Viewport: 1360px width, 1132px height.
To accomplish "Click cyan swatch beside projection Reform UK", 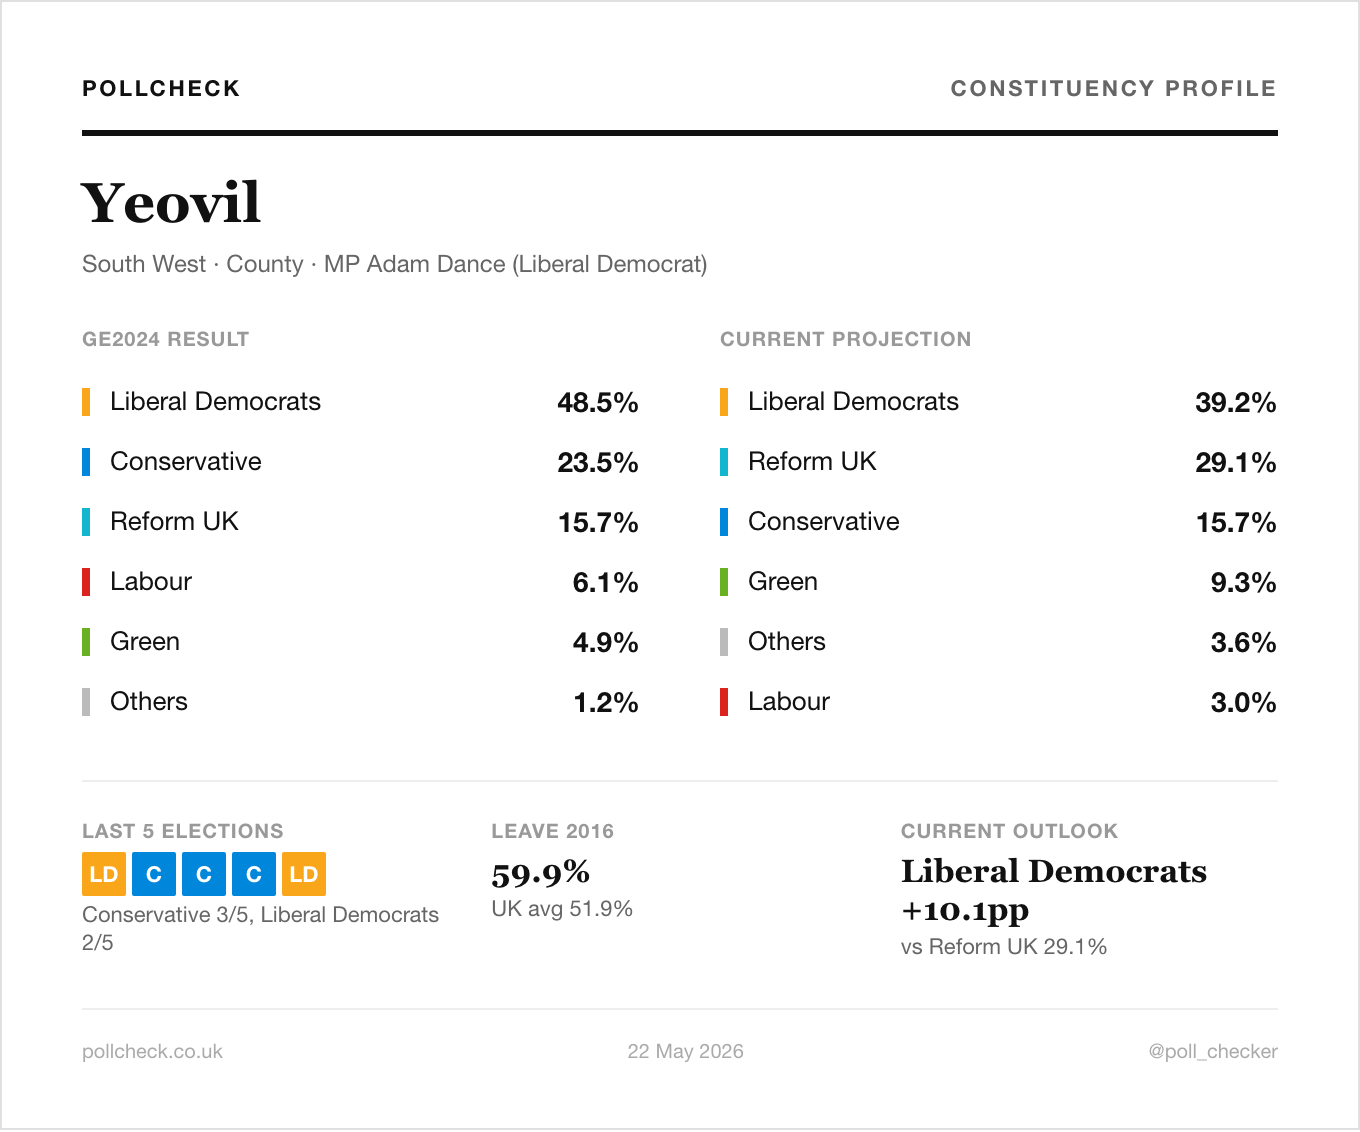I will point(724,462).
